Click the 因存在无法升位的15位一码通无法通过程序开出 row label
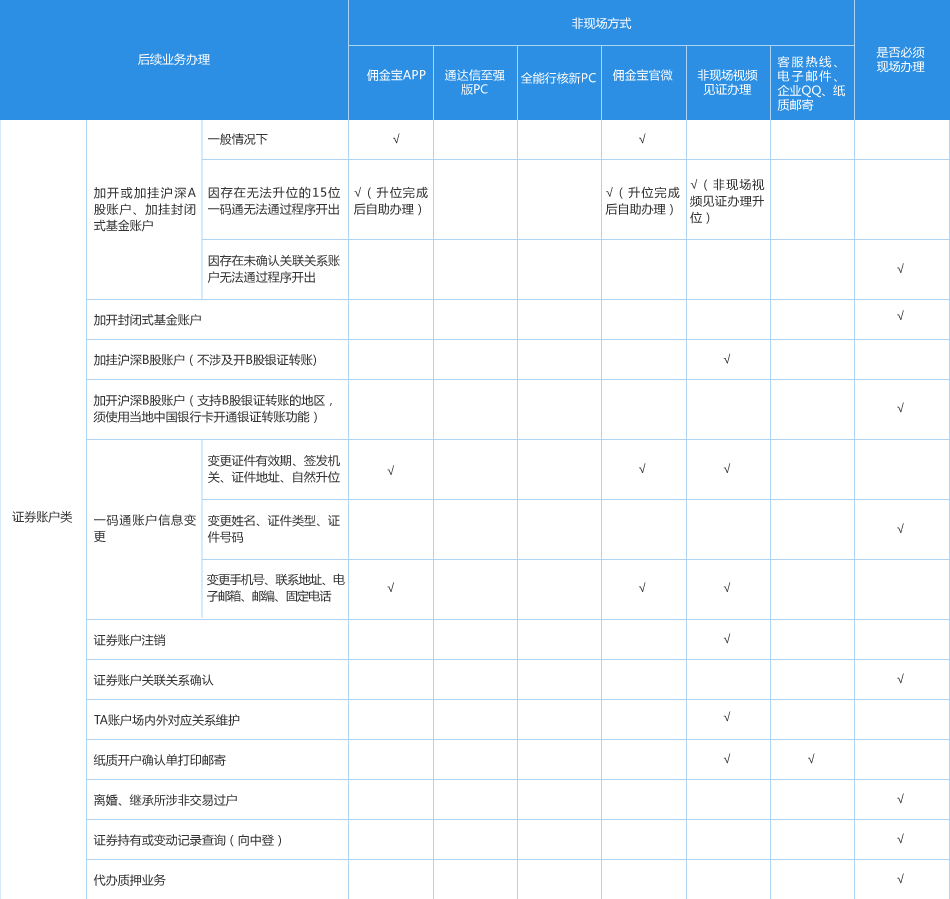 275,200
